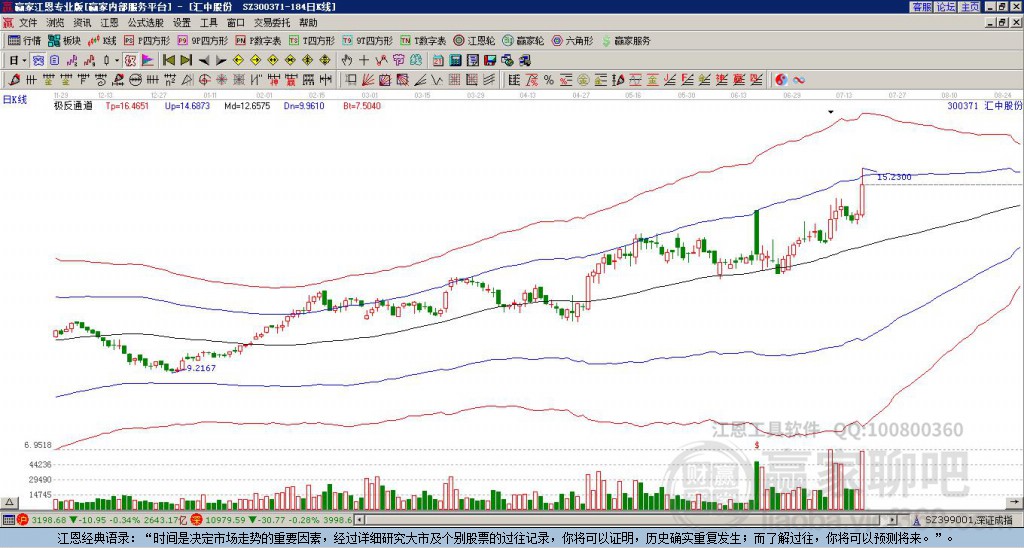The height and width of the screenshot is (548, 1024).
Task: Click the 9.2167 low price label
Action: pyautogui.click(x=201, y=368)
